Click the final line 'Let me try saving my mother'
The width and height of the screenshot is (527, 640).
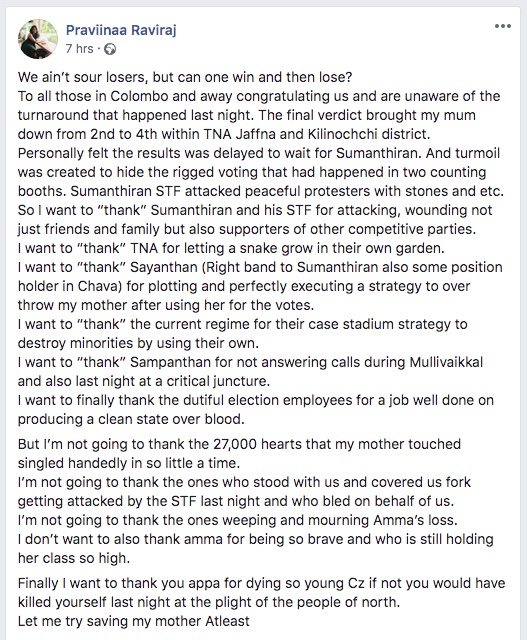(x=133, y=621)
